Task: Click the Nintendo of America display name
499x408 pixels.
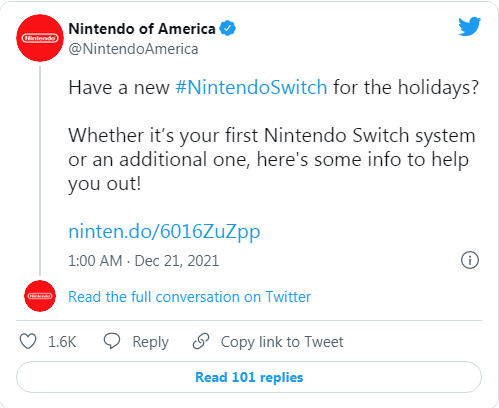Action: coord(142,29)
